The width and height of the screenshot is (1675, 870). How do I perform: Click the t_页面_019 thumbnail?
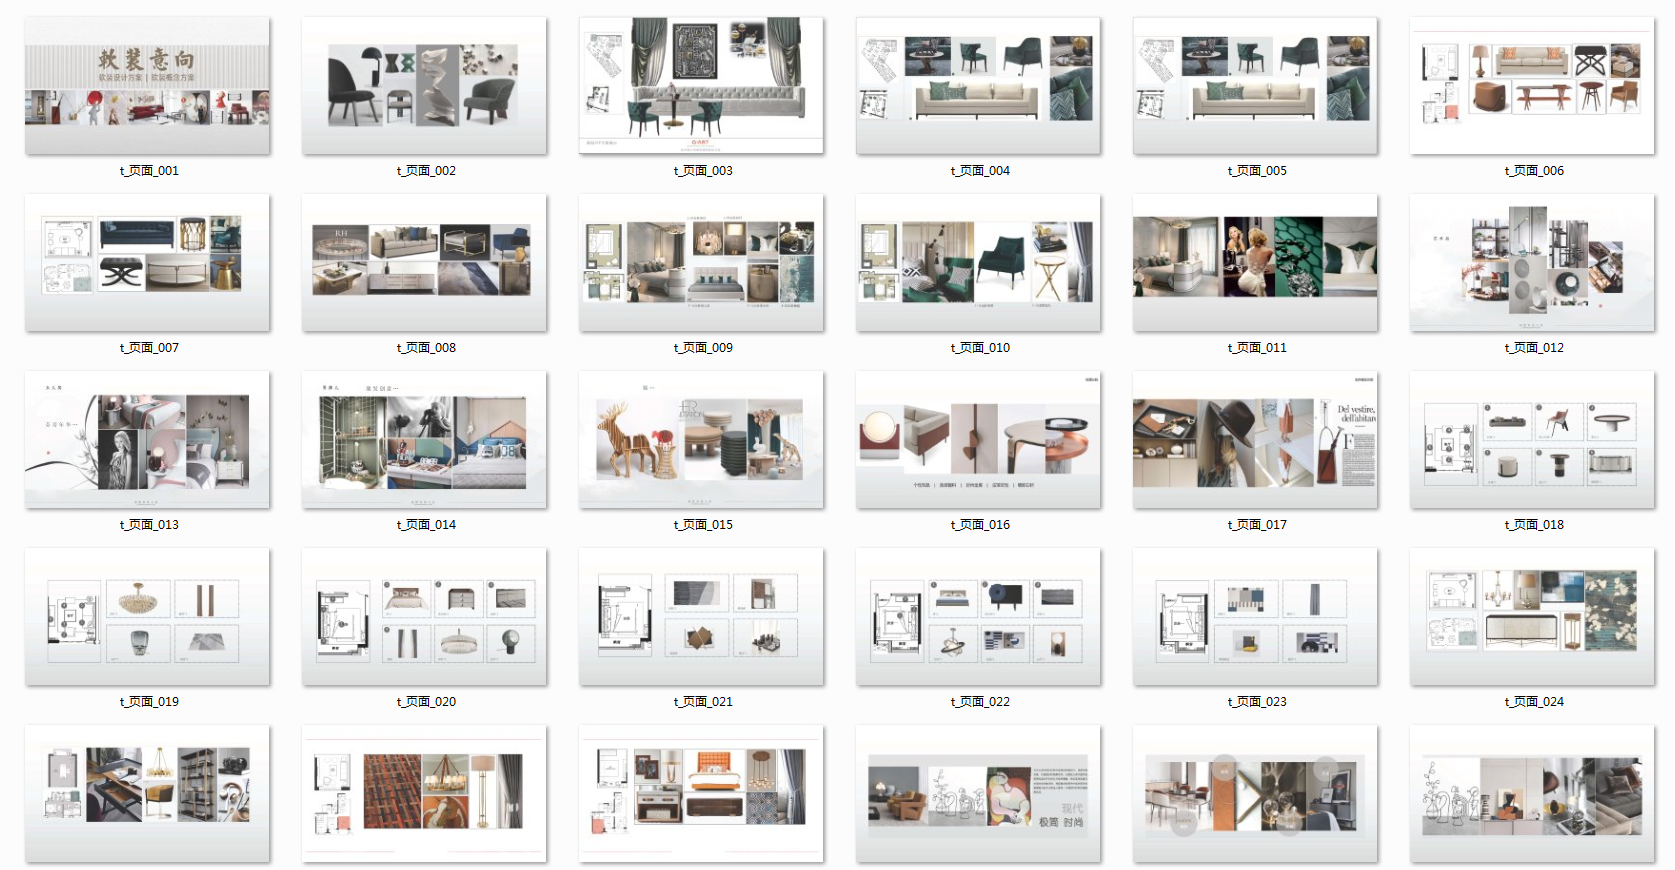(147, 617)
